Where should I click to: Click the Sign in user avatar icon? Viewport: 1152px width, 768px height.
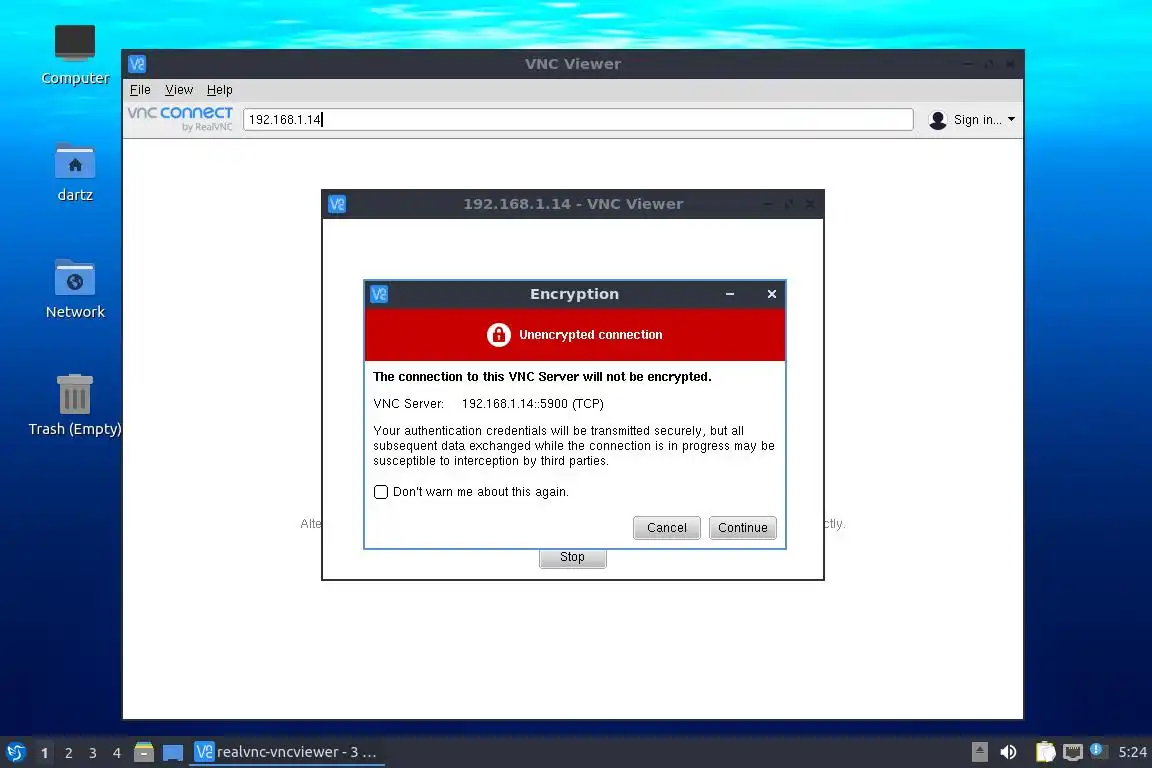[937, 120]
